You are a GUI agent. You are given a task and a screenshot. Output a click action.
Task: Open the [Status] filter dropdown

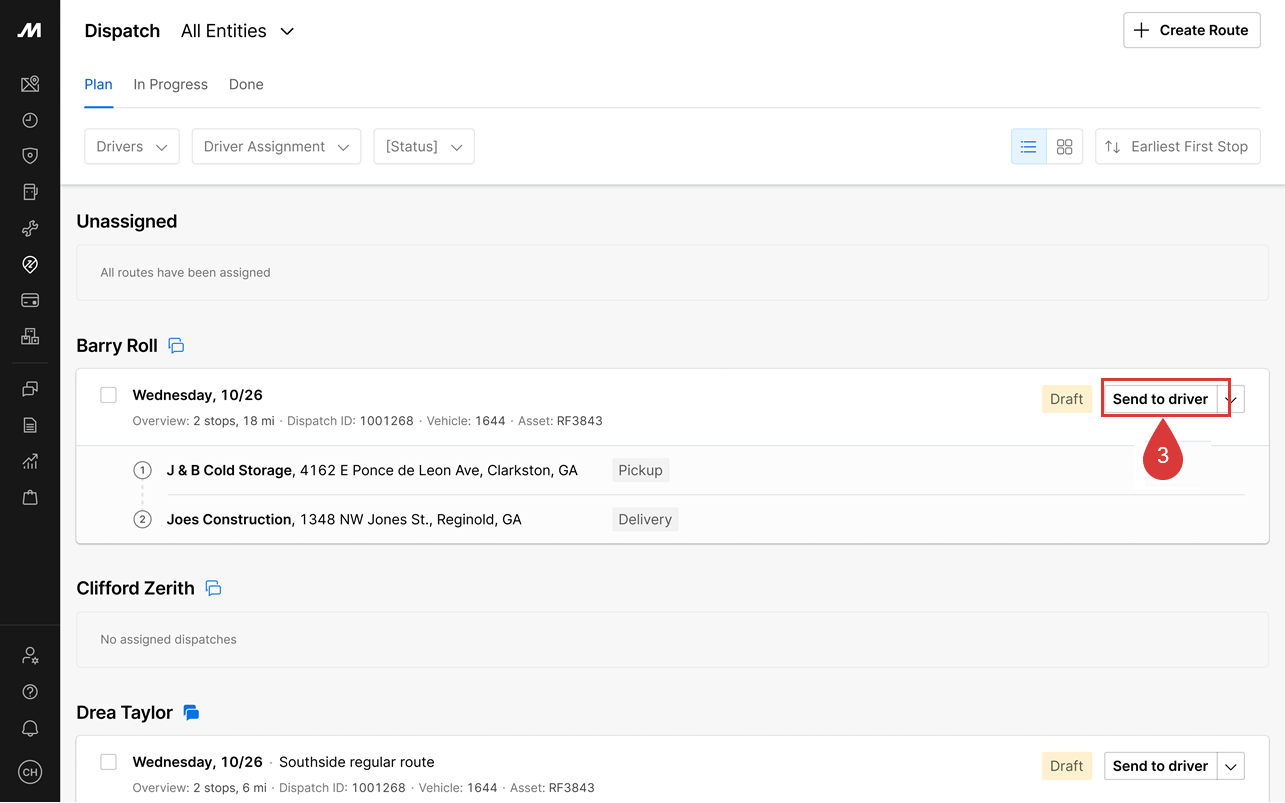point(424,147)
